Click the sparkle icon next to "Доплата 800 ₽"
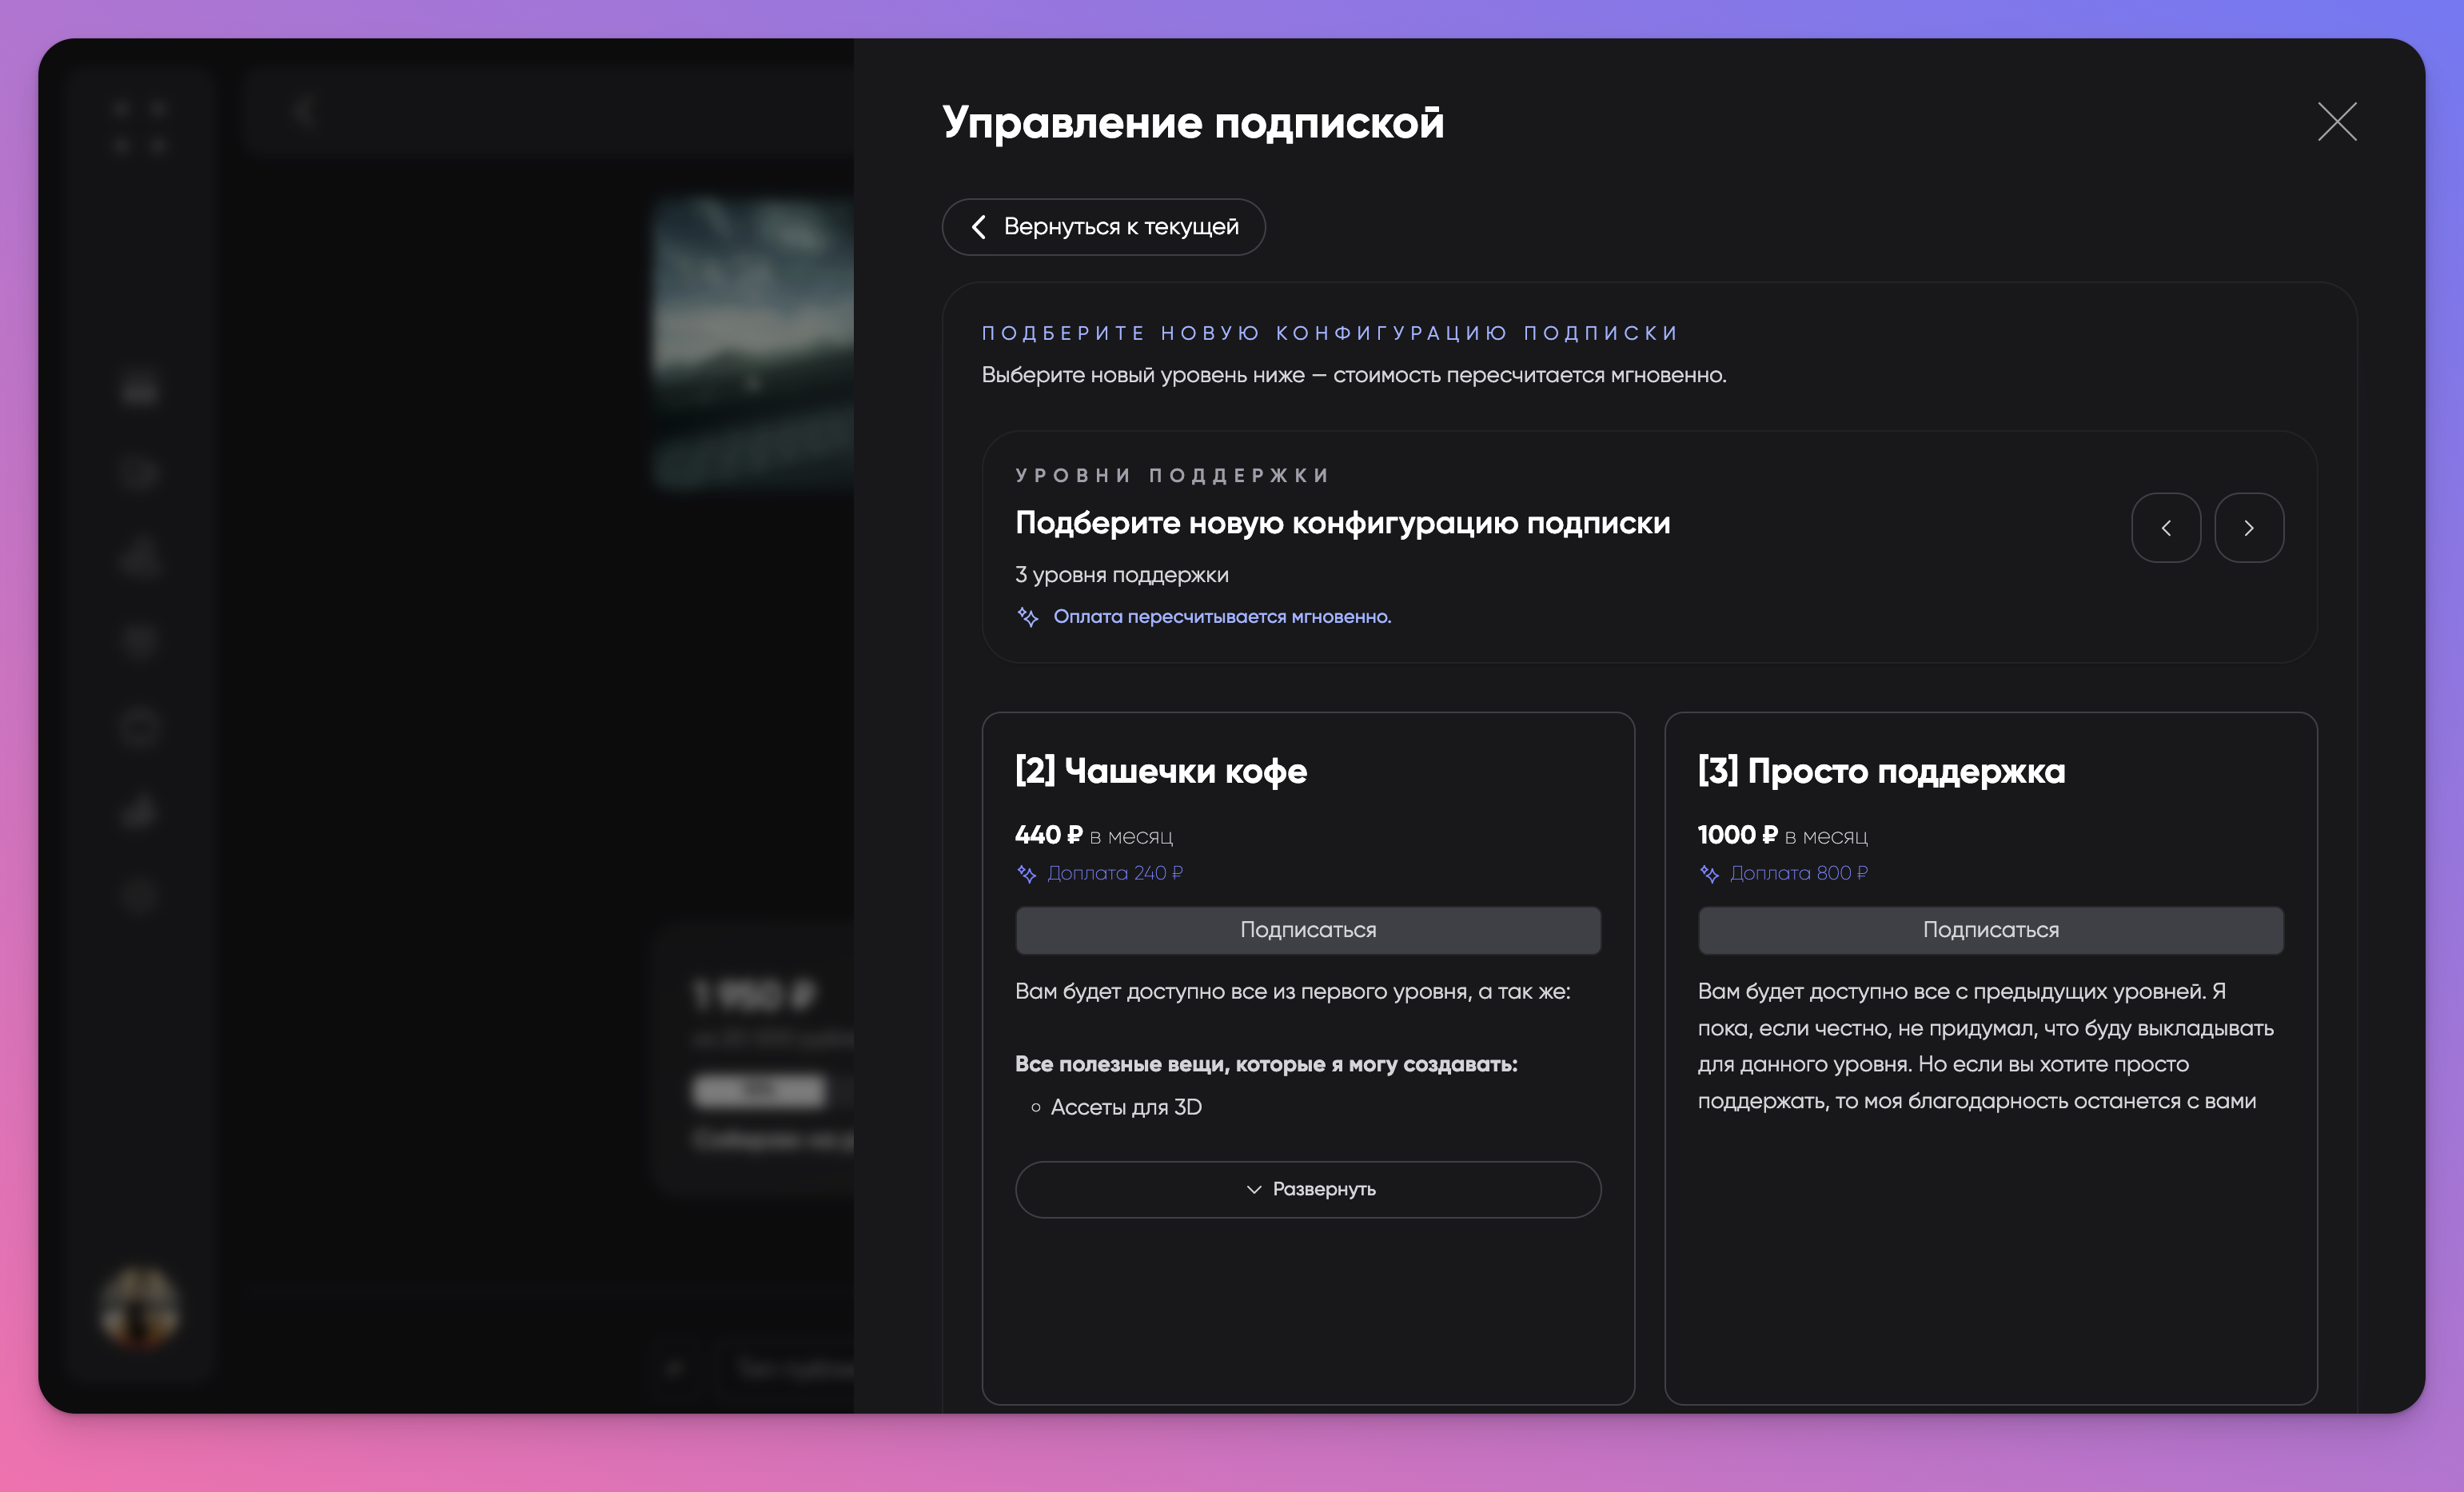Image resolution: width=2464 pixels, height=1492 pixels. [x=1711, y=873]
